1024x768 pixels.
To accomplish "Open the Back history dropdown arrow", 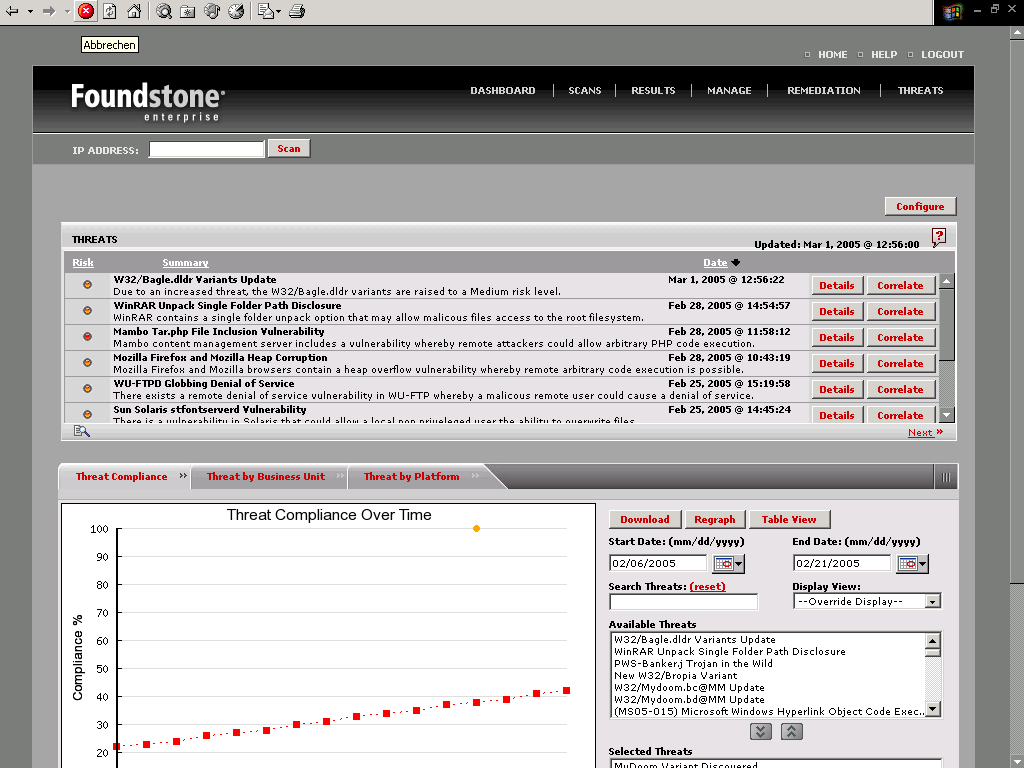I will tap(30, 12).
